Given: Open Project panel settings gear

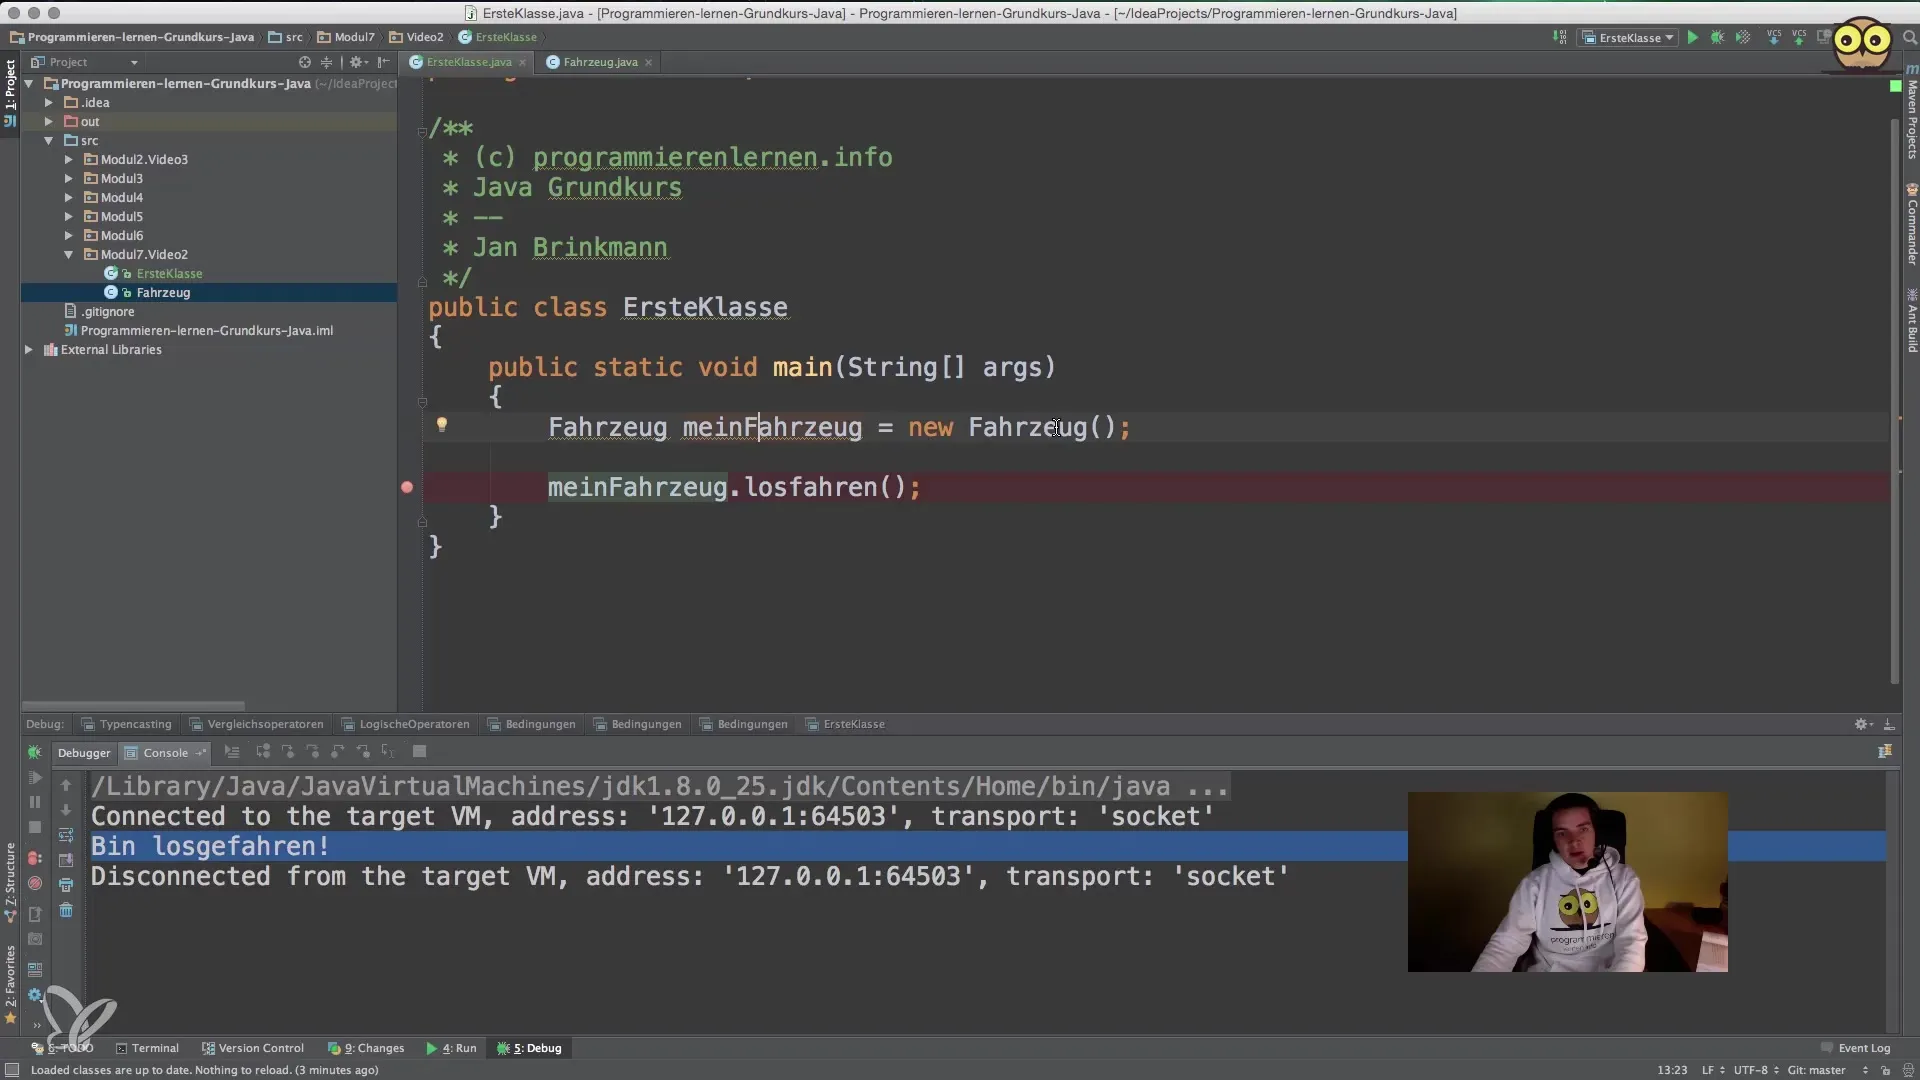Looking at the screenshot, I should click(x=356, y=62).
